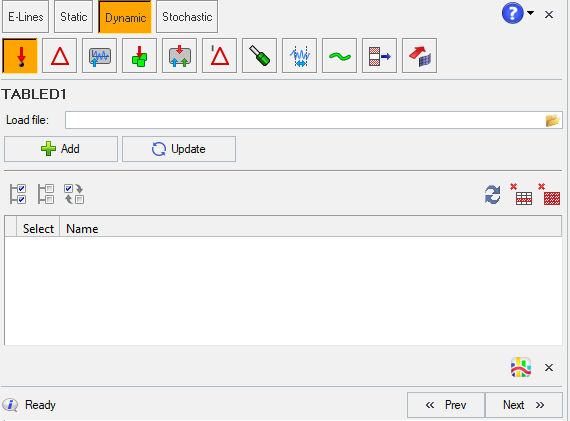Expand the help dropdown arrow
The height and width of the screenshot is (421, 570).
coord(530,13)
